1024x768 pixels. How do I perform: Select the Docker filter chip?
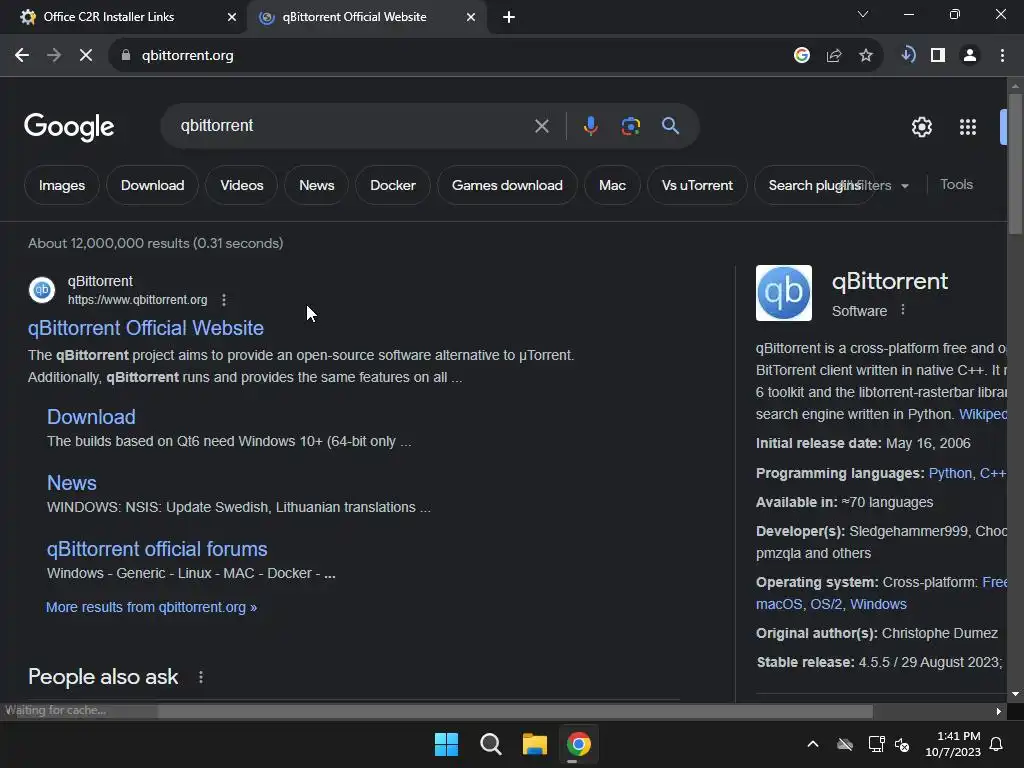click(392, 185)
